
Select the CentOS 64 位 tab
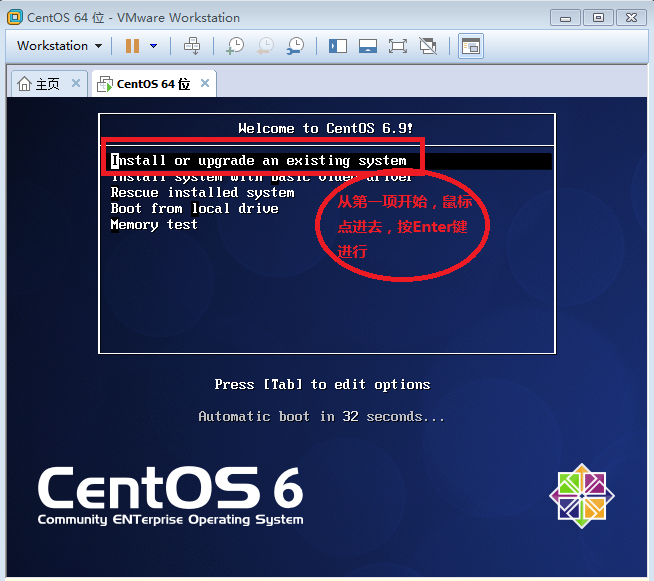tap(153, 84)
